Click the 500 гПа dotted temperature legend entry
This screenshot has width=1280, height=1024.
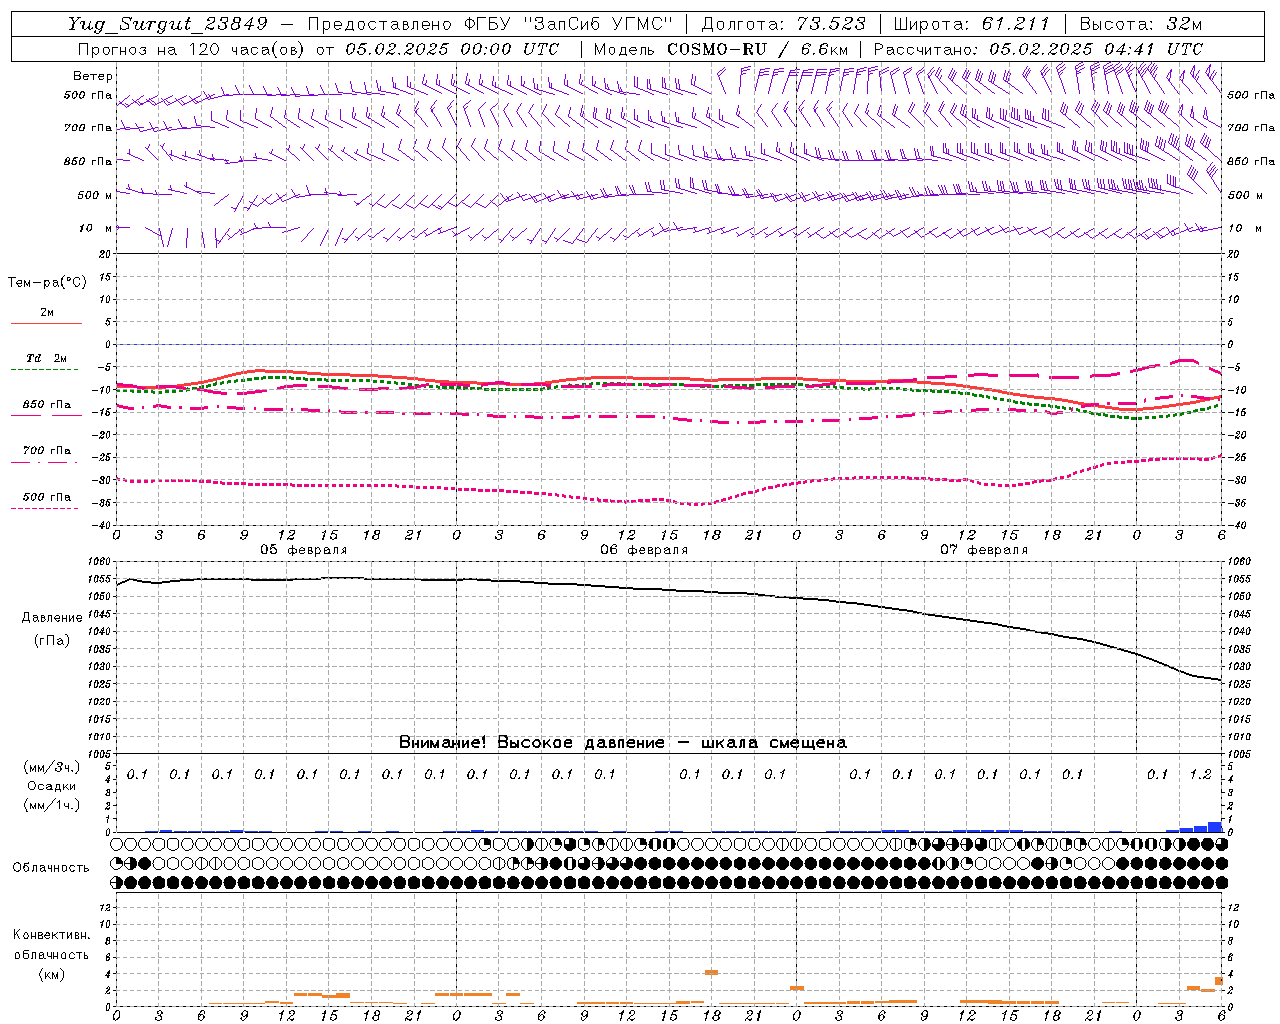(46, 499)
